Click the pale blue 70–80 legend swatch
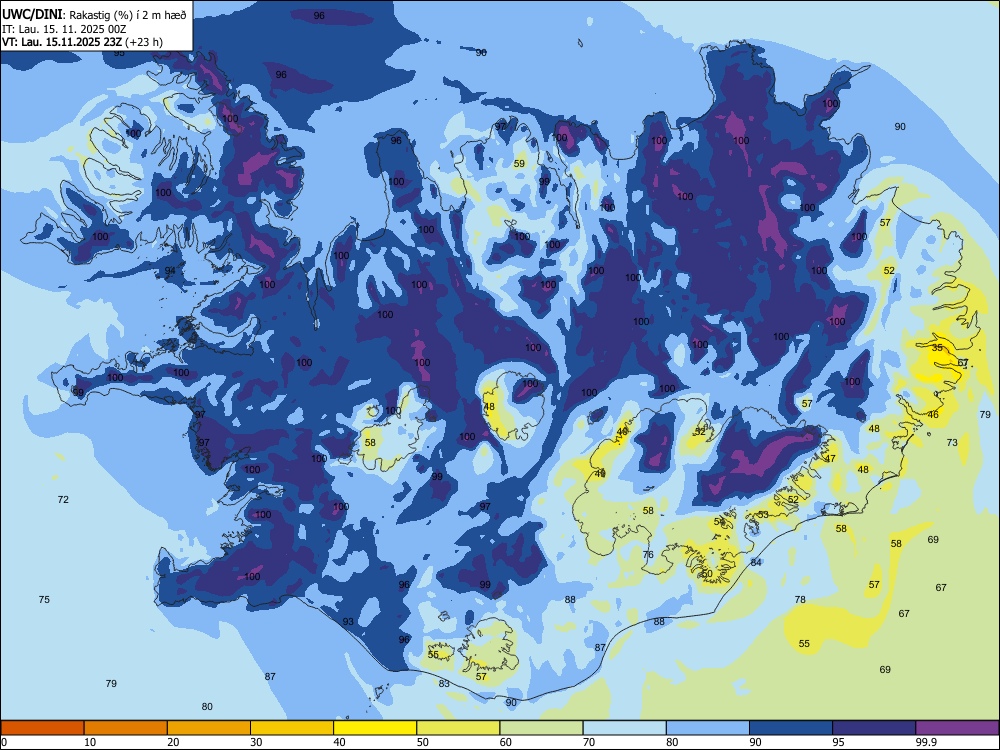 (x=624, y=728)
